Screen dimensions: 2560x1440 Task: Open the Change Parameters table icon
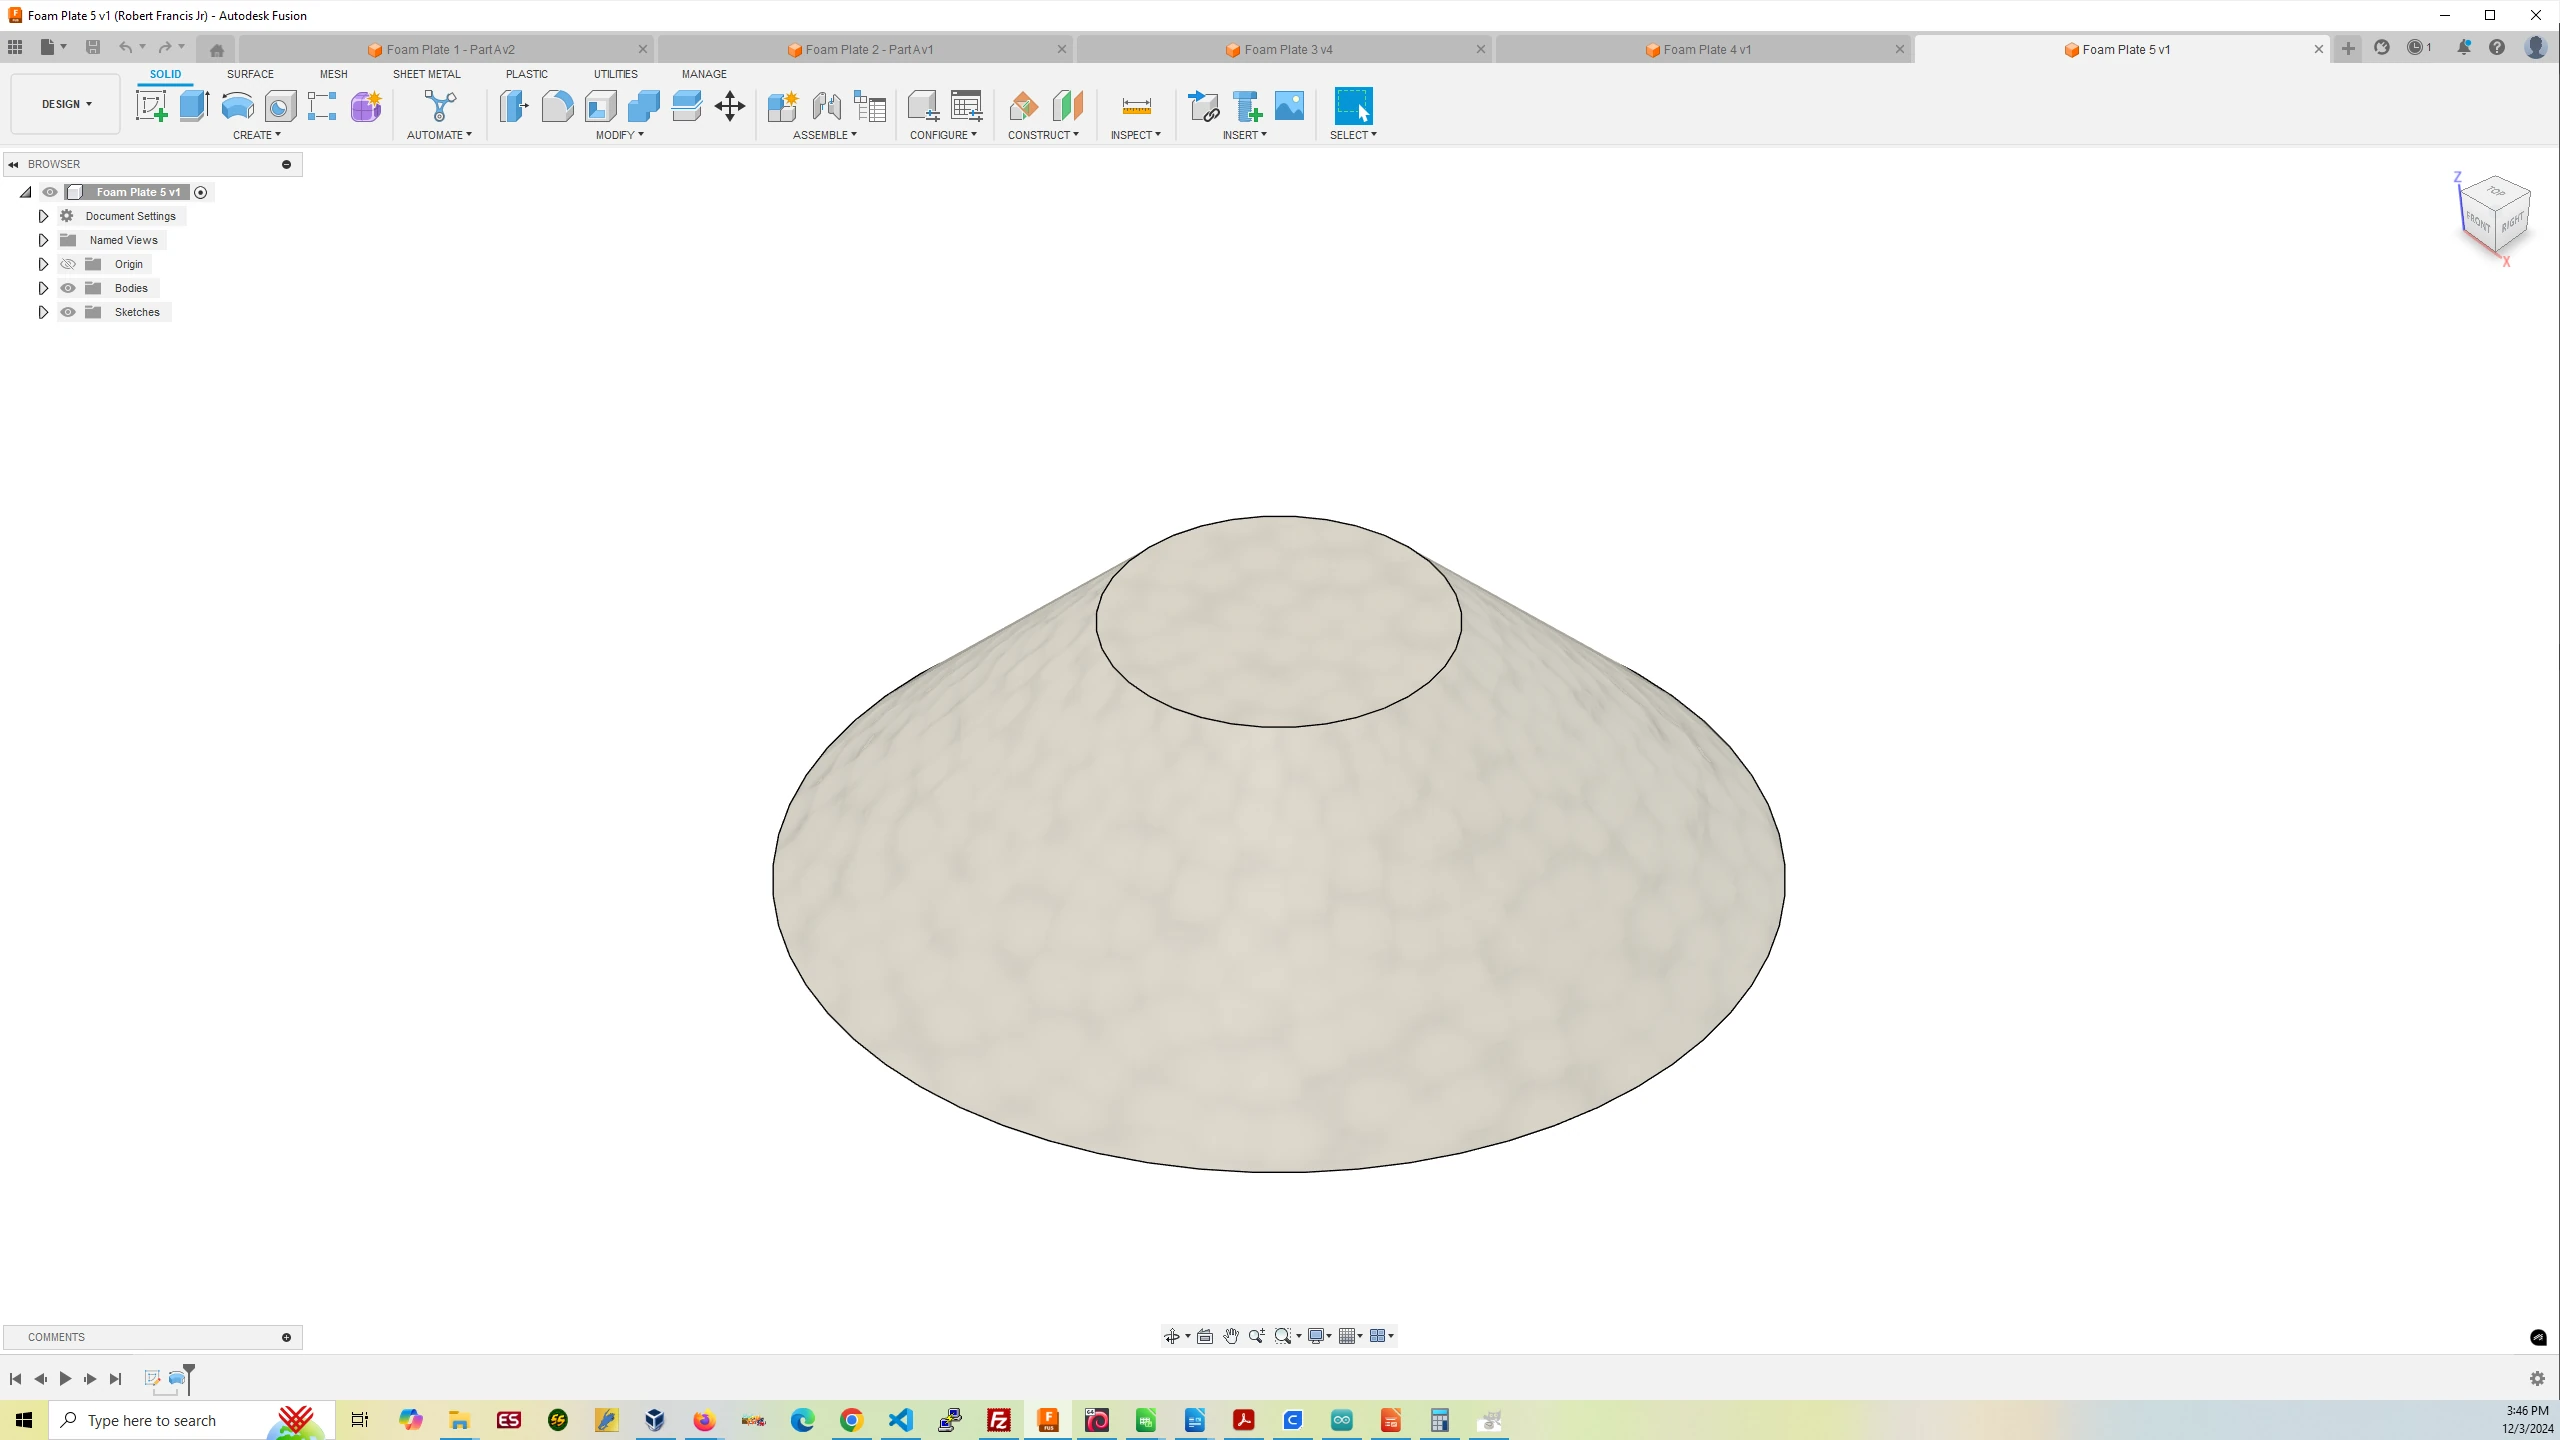(x=967, y=105)
